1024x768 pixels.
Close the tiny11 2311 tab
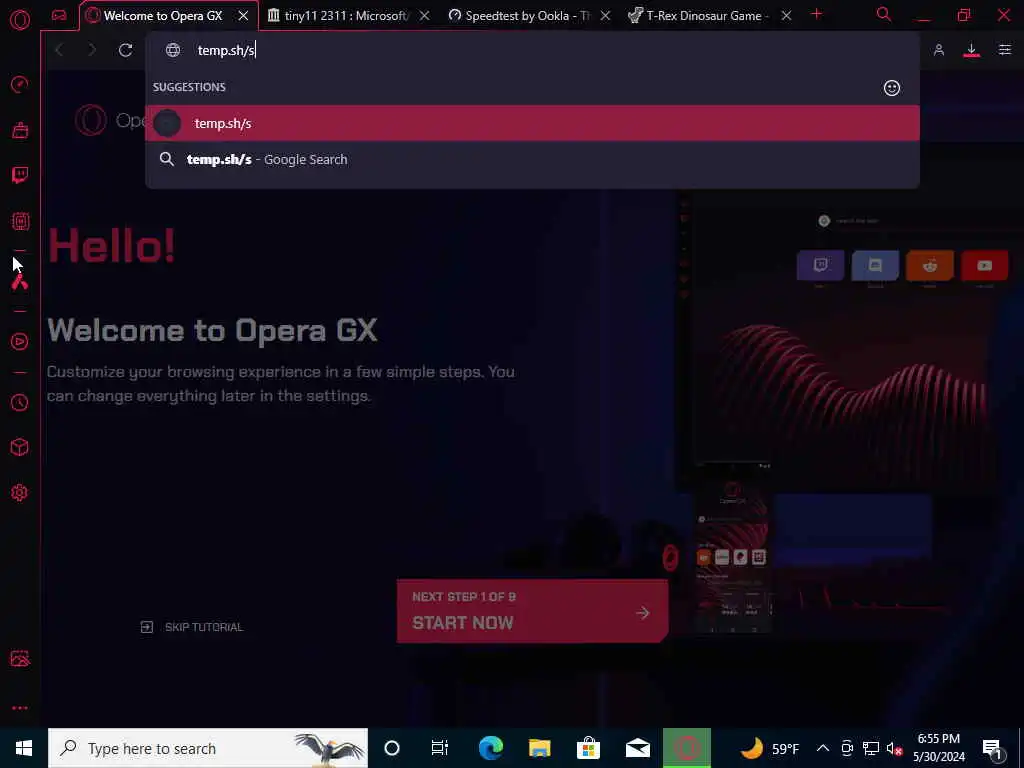click(424, 16)
